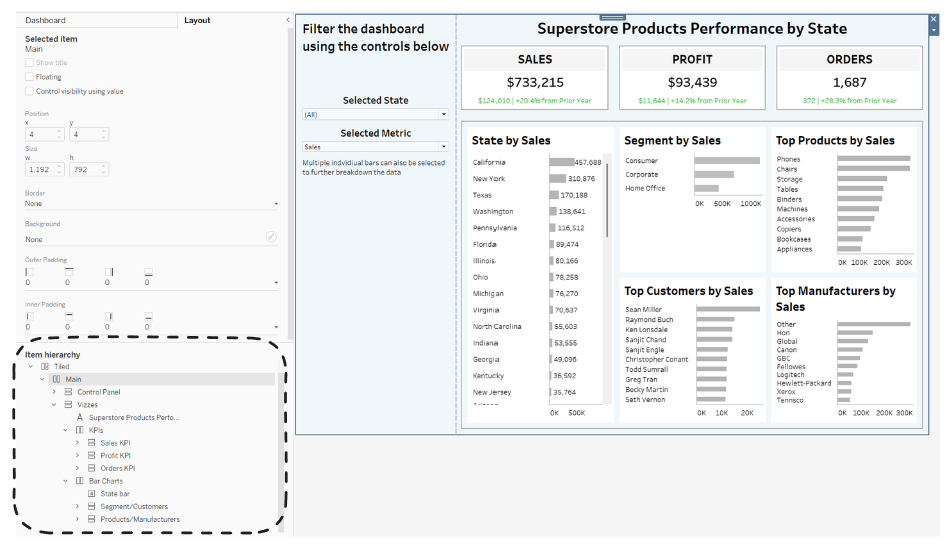Screen dimensions: 952x555
Task: Click the outer padding top icon
Action: [x=68, y=271]
